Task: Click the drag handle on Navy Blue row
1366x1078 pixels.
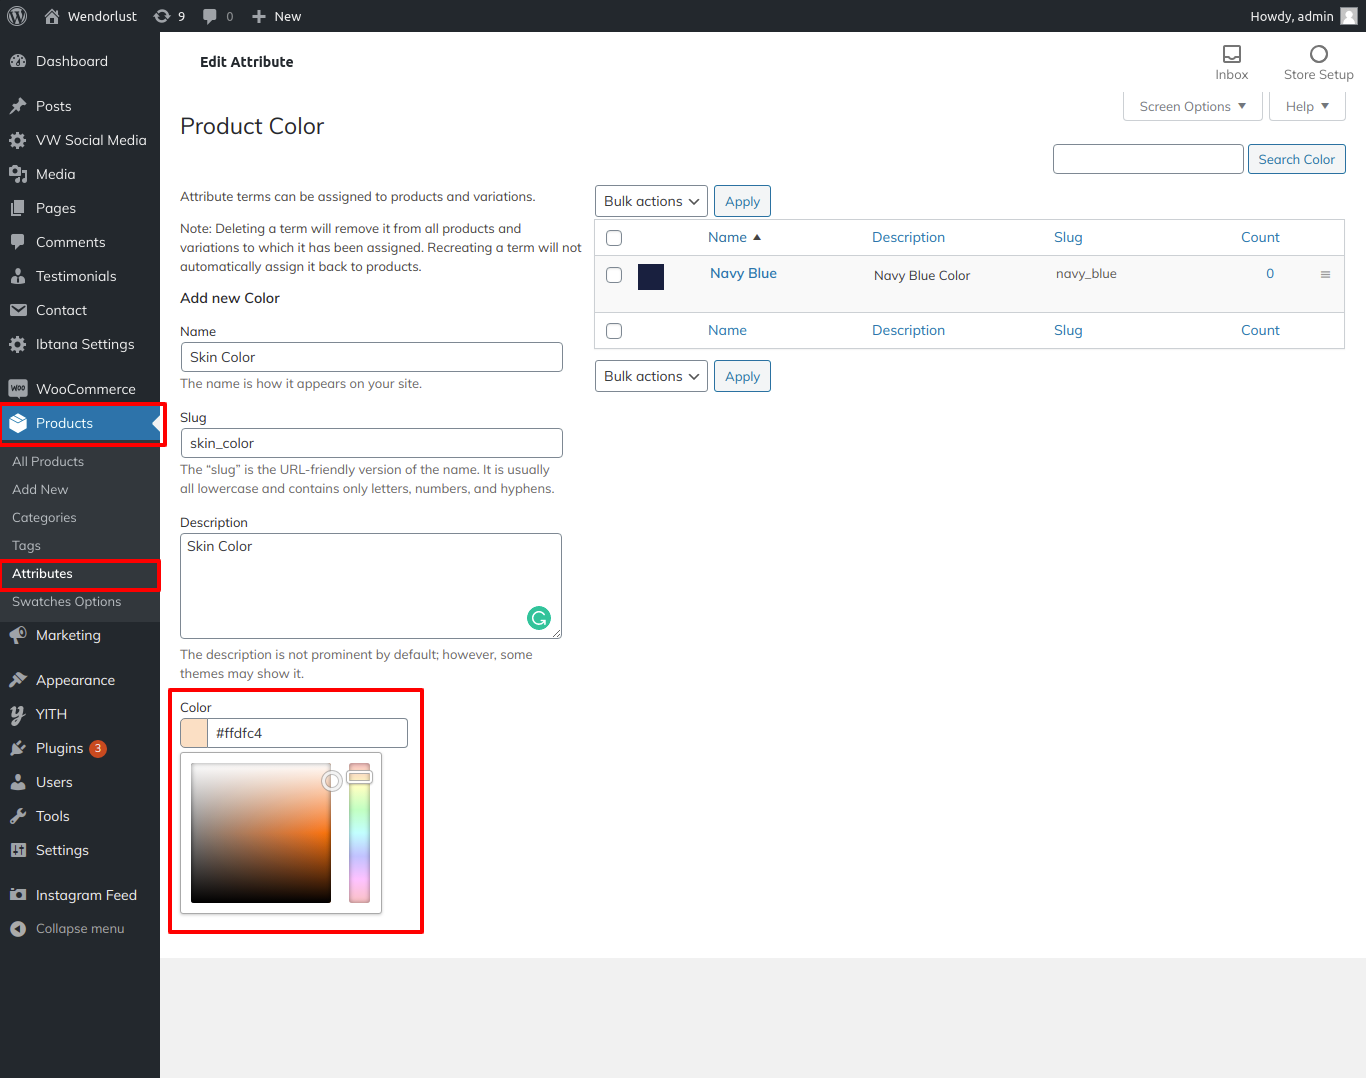Action: coord(1325,275)
